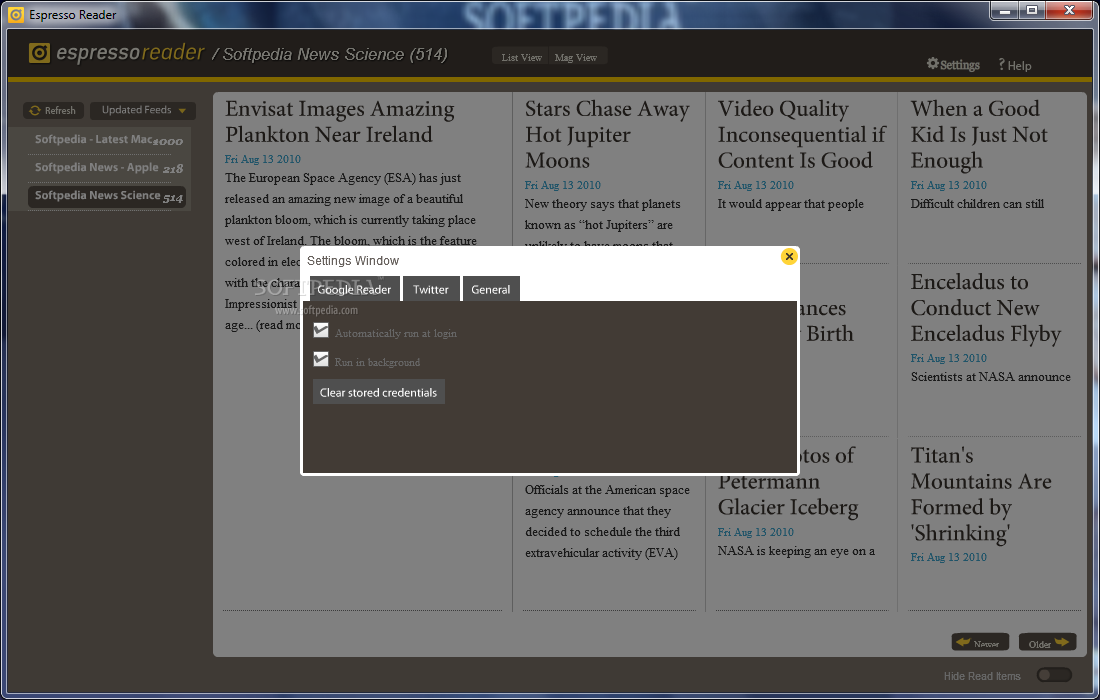Image resolution: width=1100 pixels, height=700 pixels.
Task: Click Fri Aug 13 2010 date under Envisat article
Action: click(x=262, y=159)
